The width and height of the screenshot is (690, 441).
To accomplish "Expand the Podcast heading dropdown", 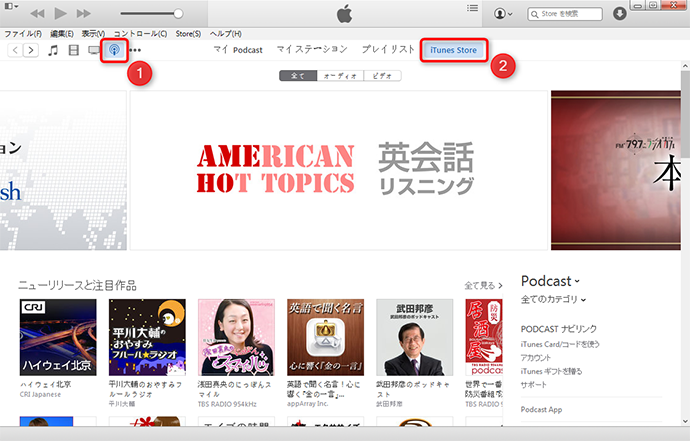I will [x=550, y=281].
